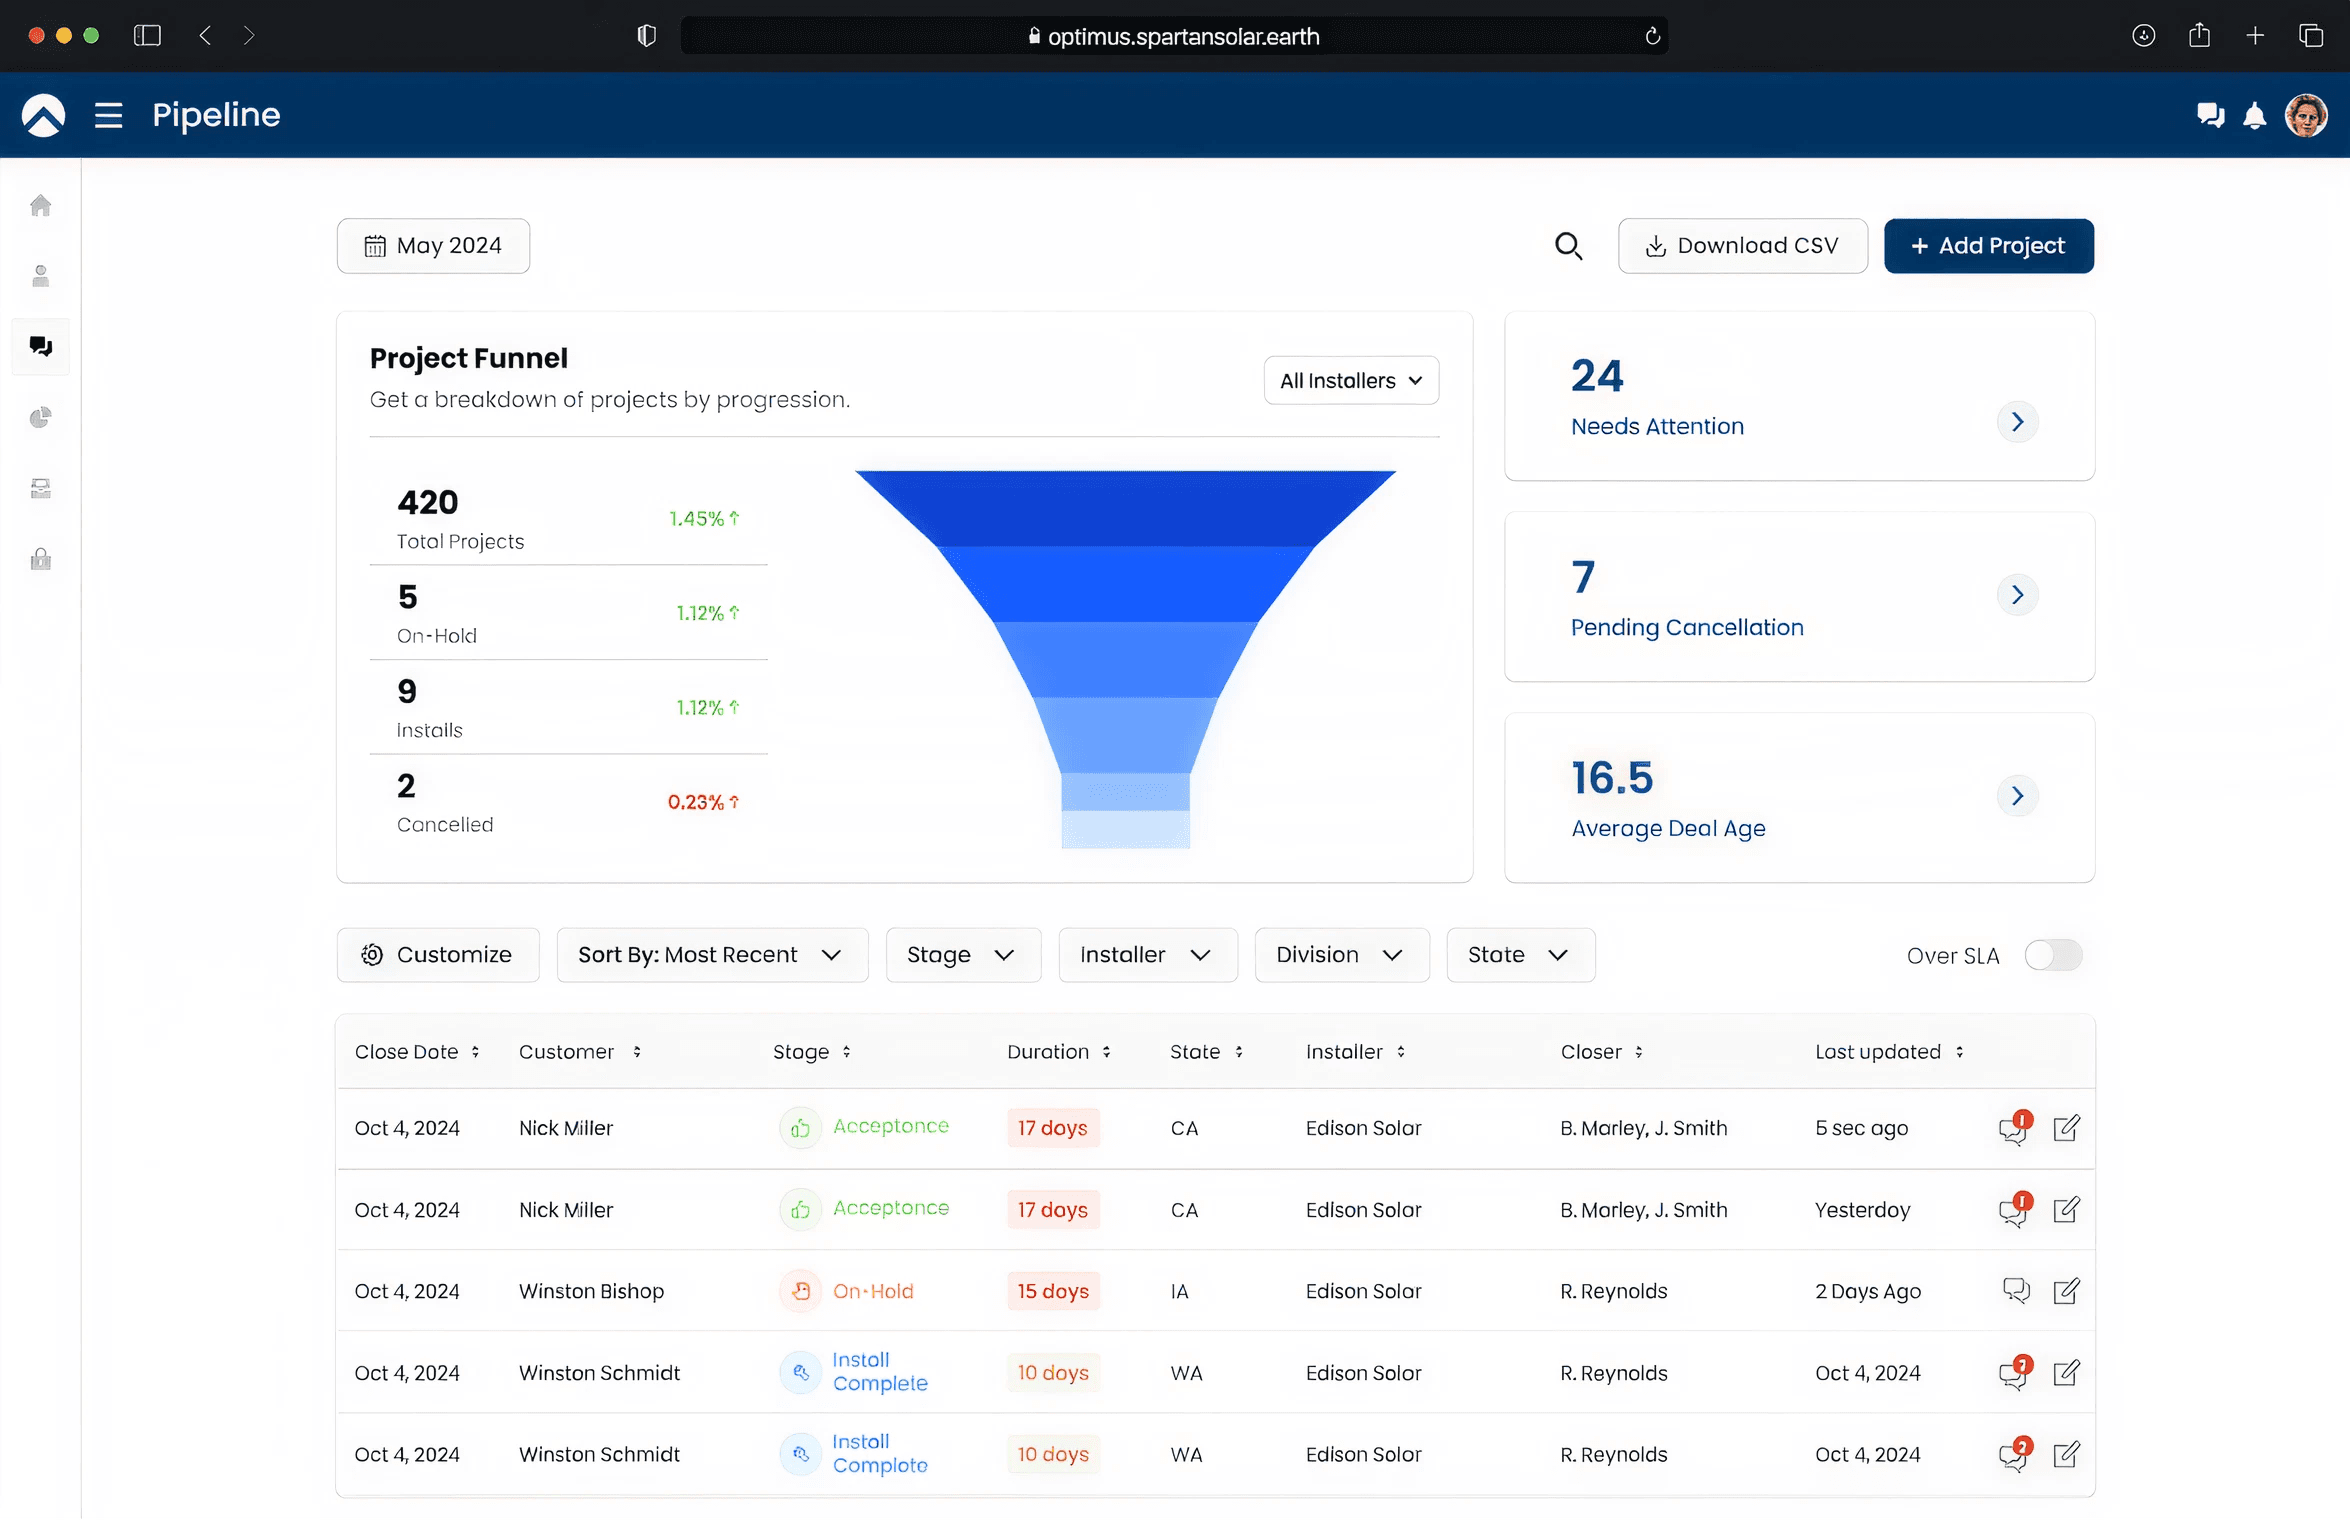
Task: Open the Division filter dropdown
Action: (1340, 955)
